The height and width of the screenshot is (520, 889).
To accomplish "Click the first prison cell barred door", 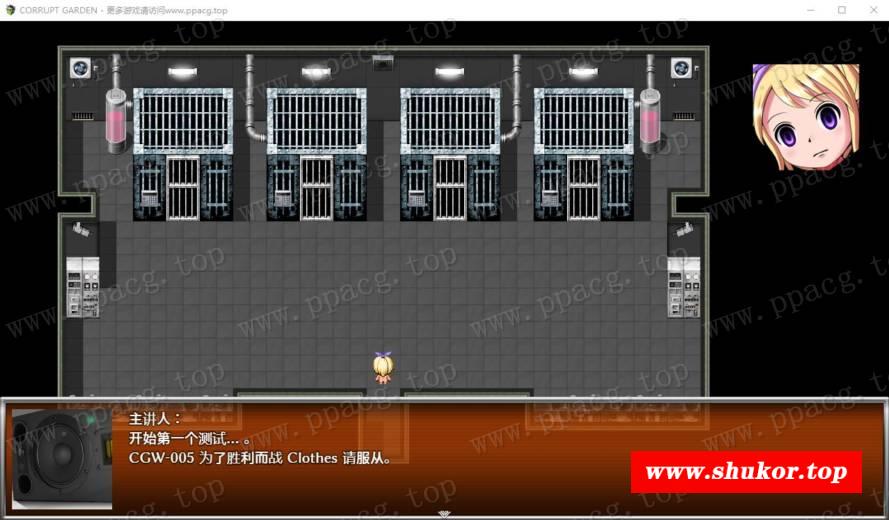I will click(x=183, y=188).
